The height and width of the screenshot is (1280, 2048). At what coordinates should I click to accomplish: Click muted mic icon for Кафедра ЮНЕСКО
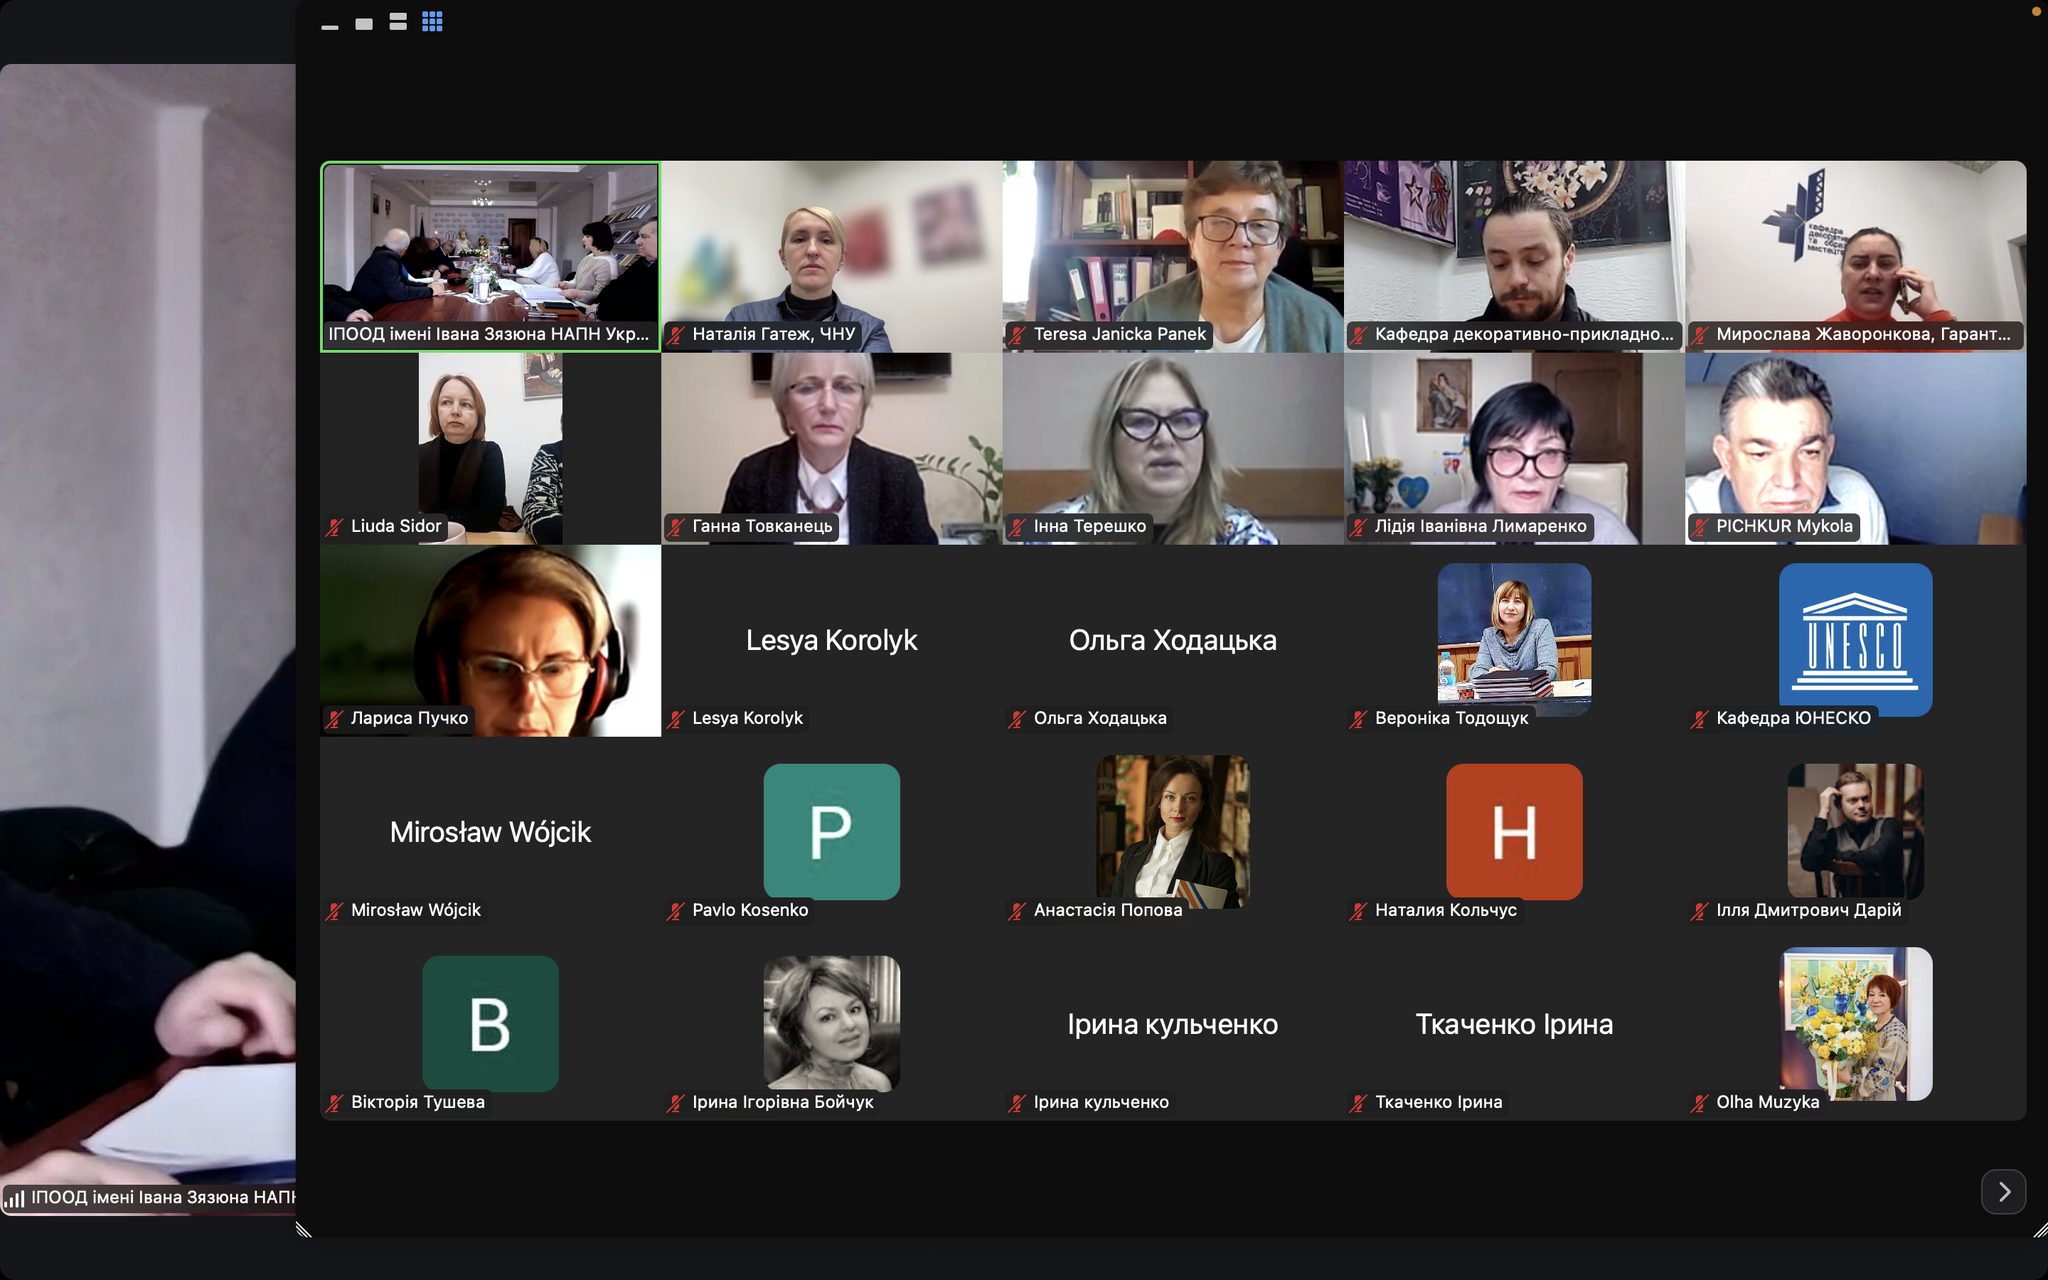pos(1700,719)
